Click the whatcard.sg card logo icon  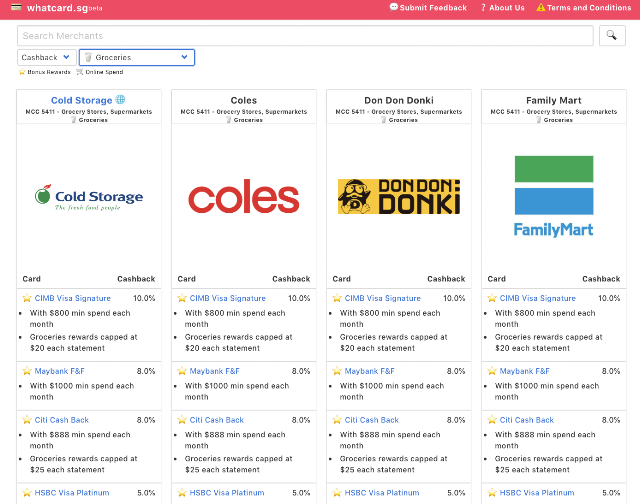(x=16, y=7)
